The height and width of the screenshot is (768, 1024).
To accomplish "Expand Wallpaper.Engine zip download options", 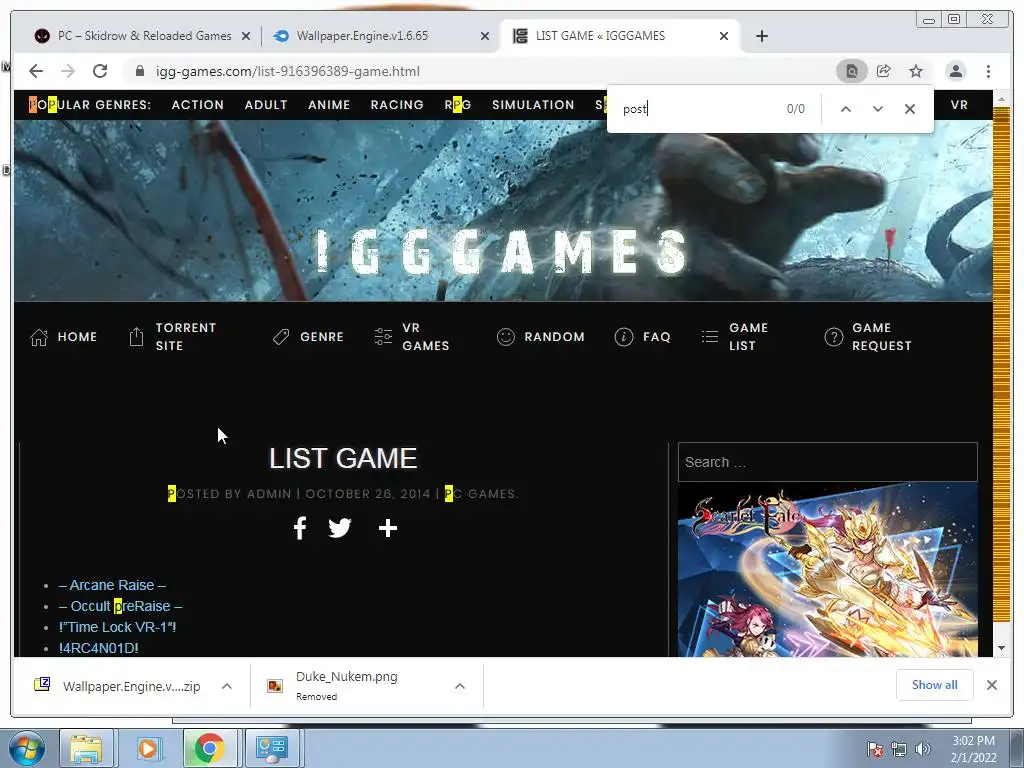I will (x=227, y=686).
